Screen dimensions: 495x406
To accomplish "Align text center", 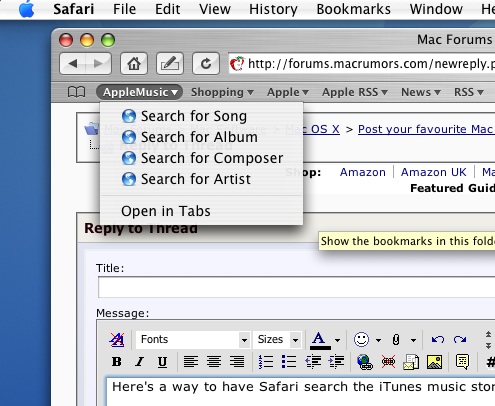I will [214, 362].
